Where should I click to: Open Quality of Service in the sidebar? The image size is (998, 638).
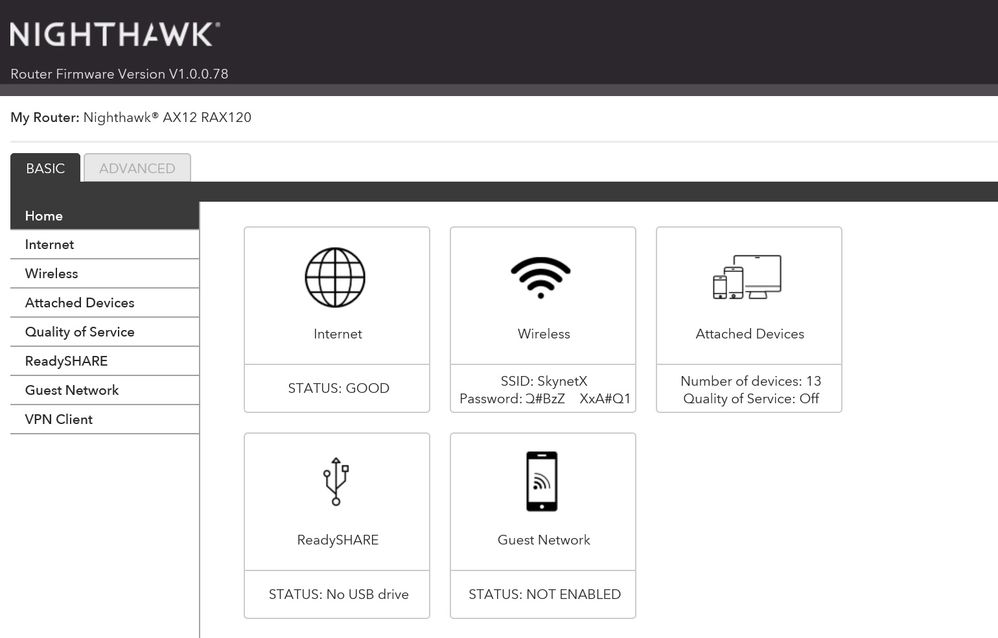tap(104, 332)
